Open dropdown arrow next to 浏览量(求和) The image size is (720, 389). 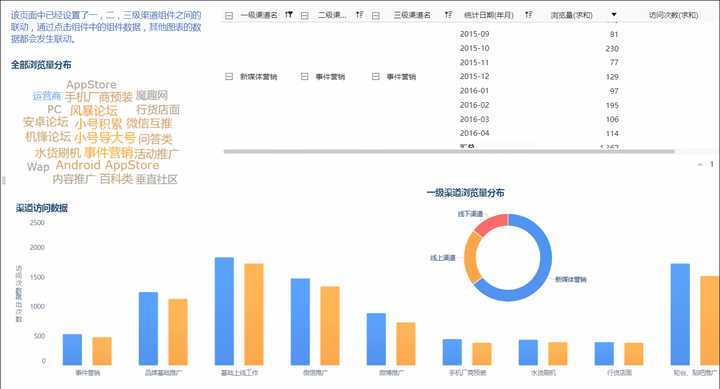[614, 15]
